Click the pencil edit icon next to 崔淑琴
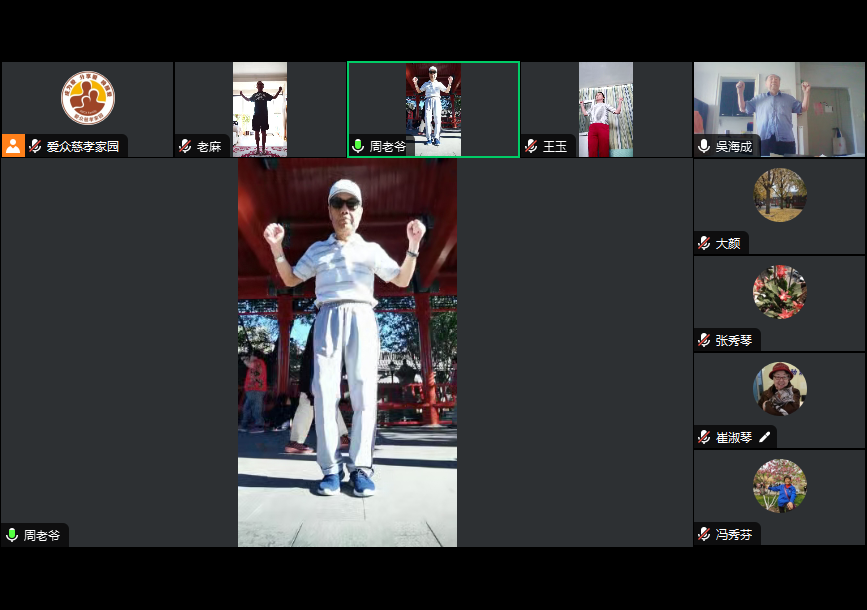Image resolution: width=867 pixels, height=610 pixels. click(x=765, y=437)
